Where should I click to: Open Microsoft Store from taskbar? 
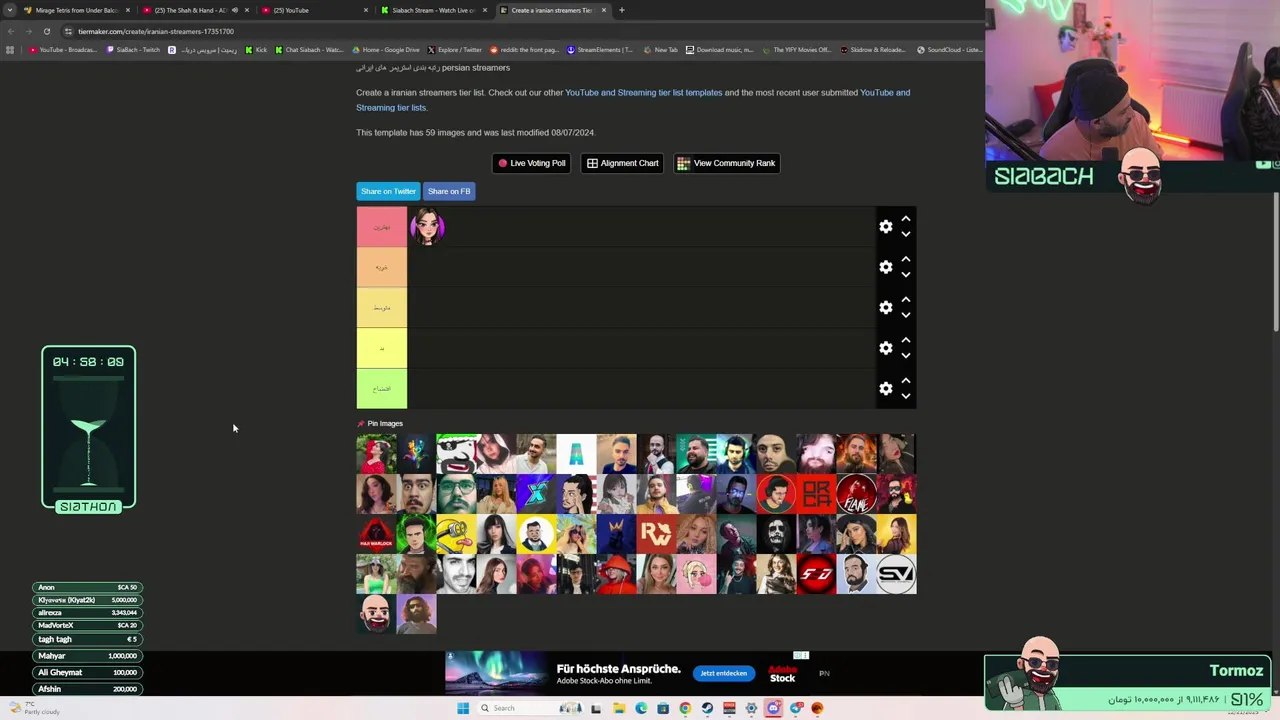point(663,708)
